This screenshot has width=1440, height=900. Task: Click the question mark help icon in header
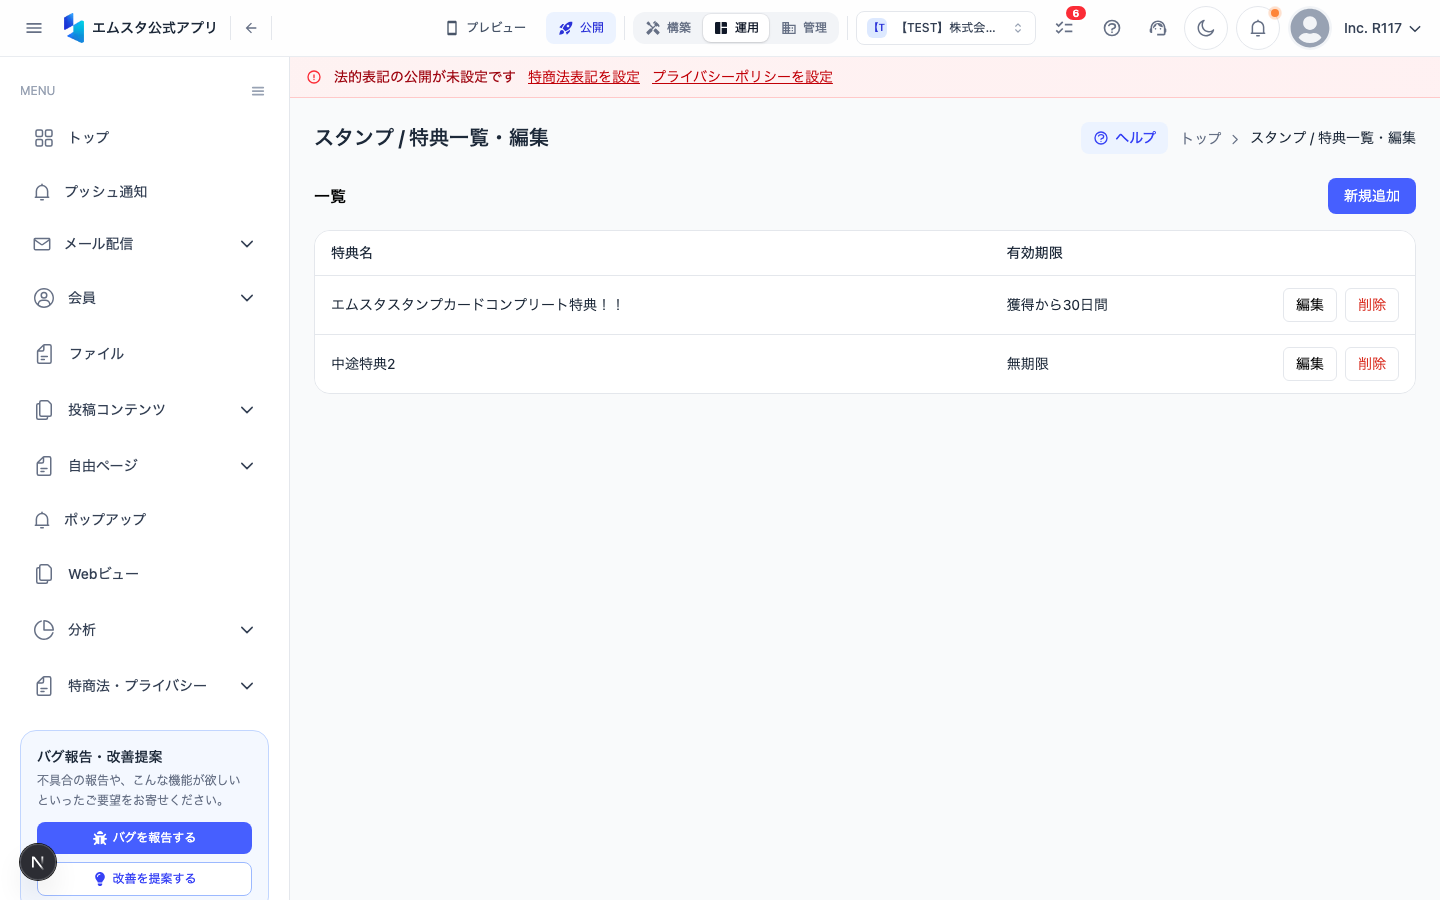coord(1112,28)
